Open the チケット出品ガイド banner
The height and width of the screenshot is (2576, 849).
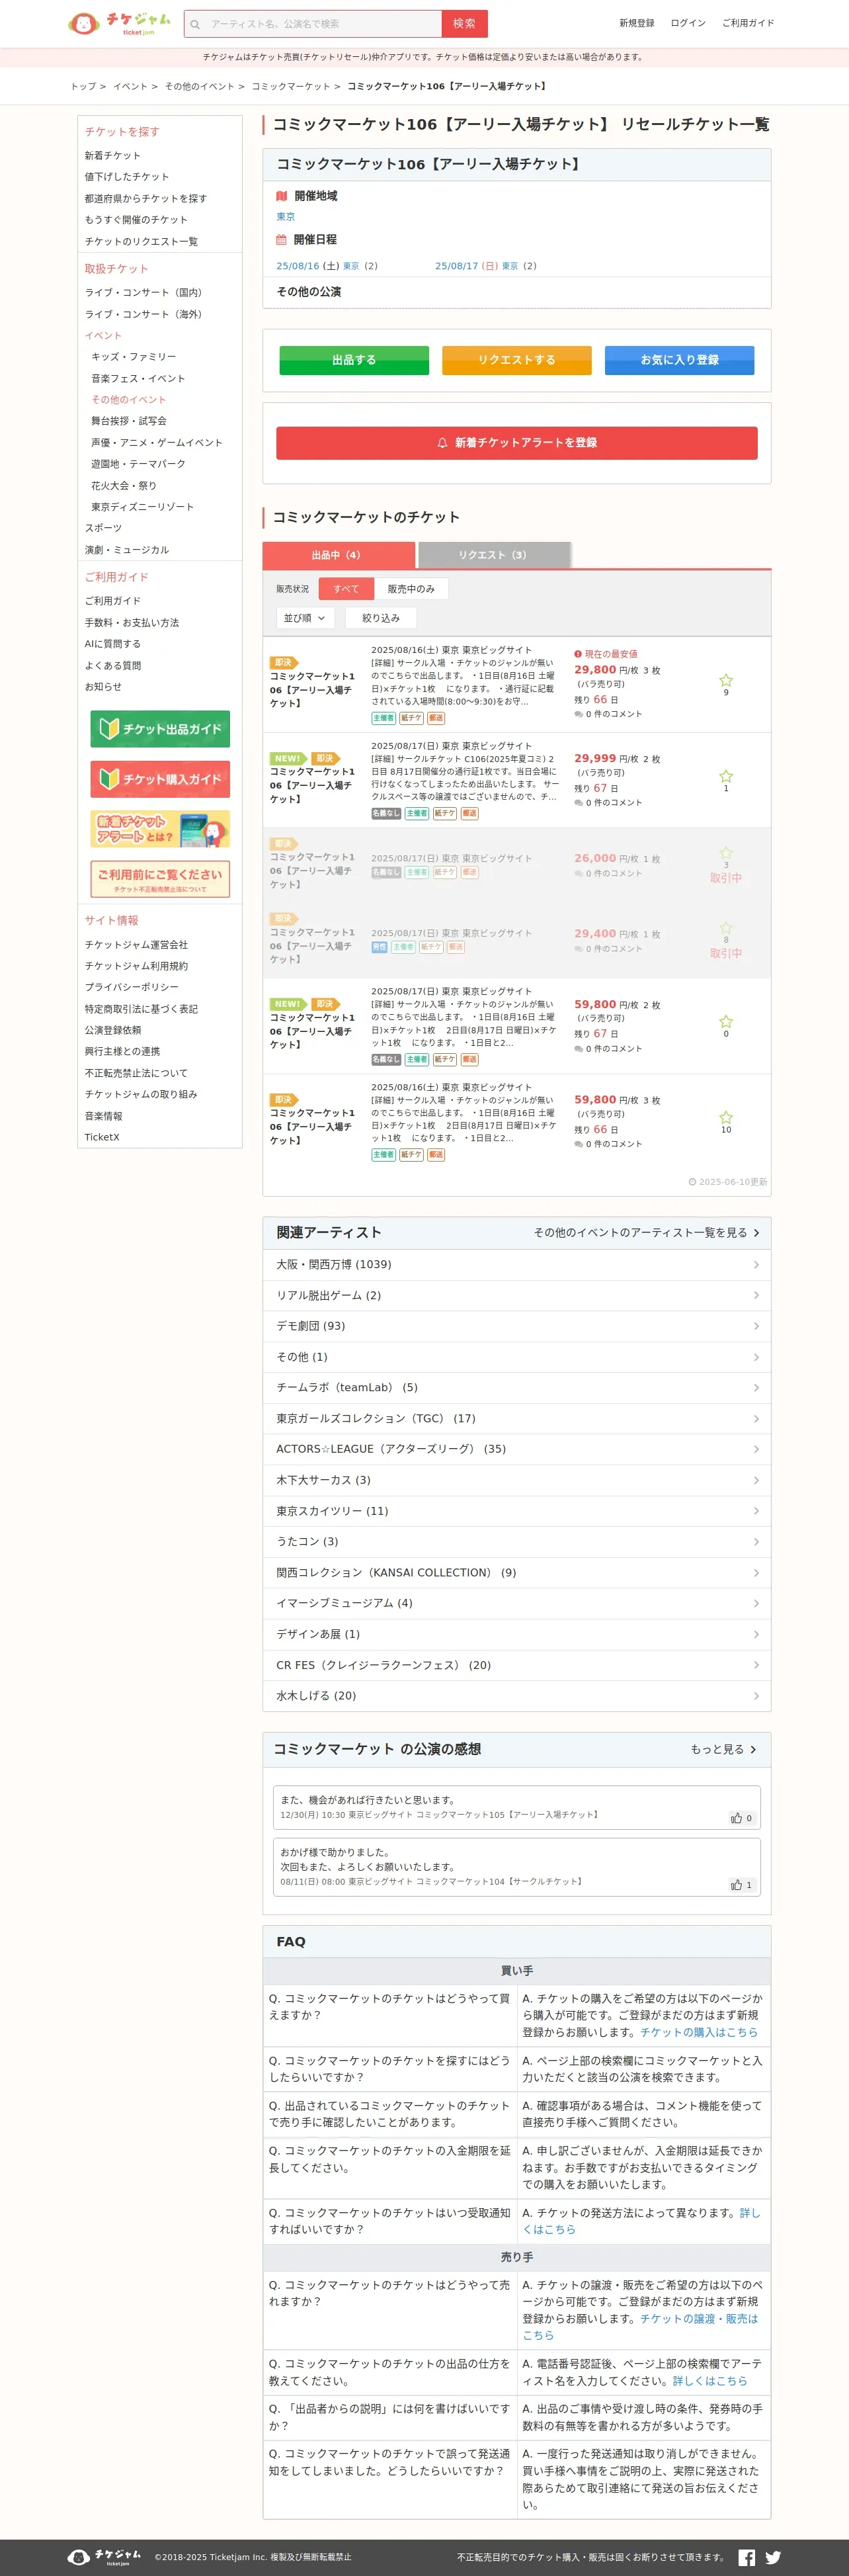pos(160,729)
